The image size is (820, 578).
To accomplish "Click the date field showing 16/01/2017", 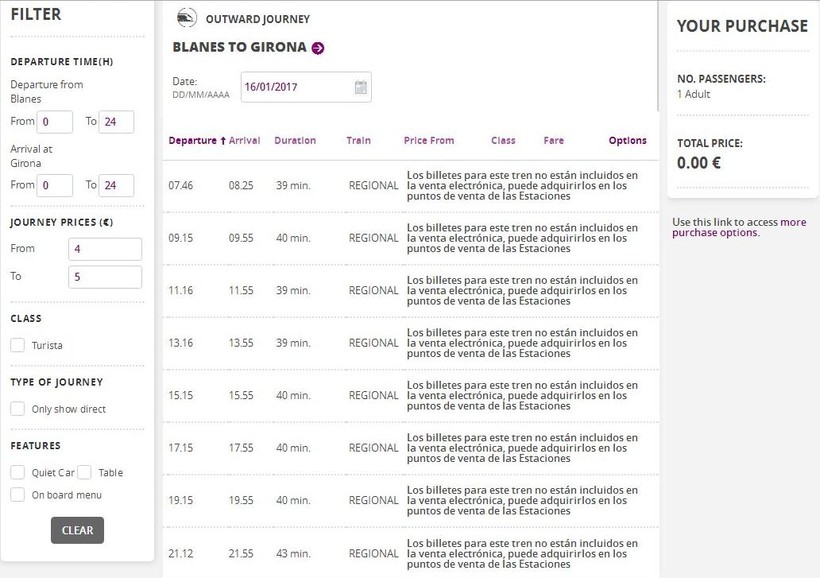I will tap(297, 87).
